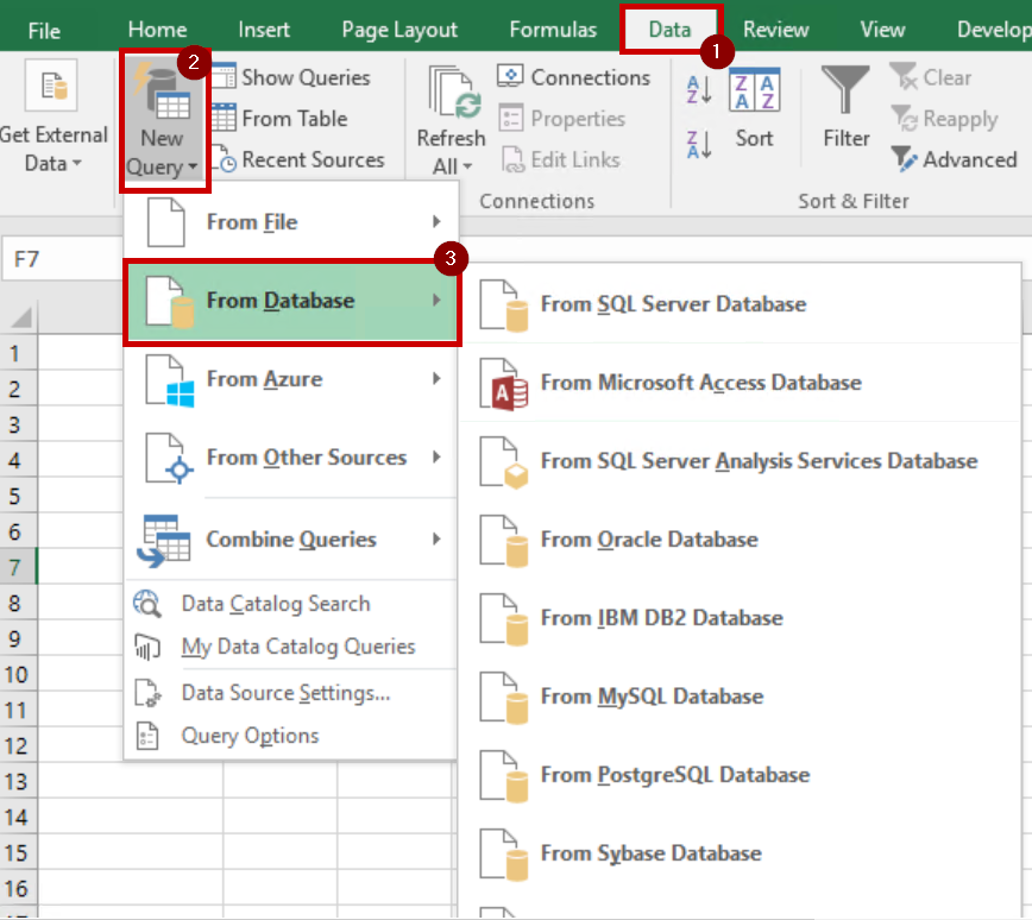Click the Show Queries icon
The image size is (1032, 920).
[223, 77]
